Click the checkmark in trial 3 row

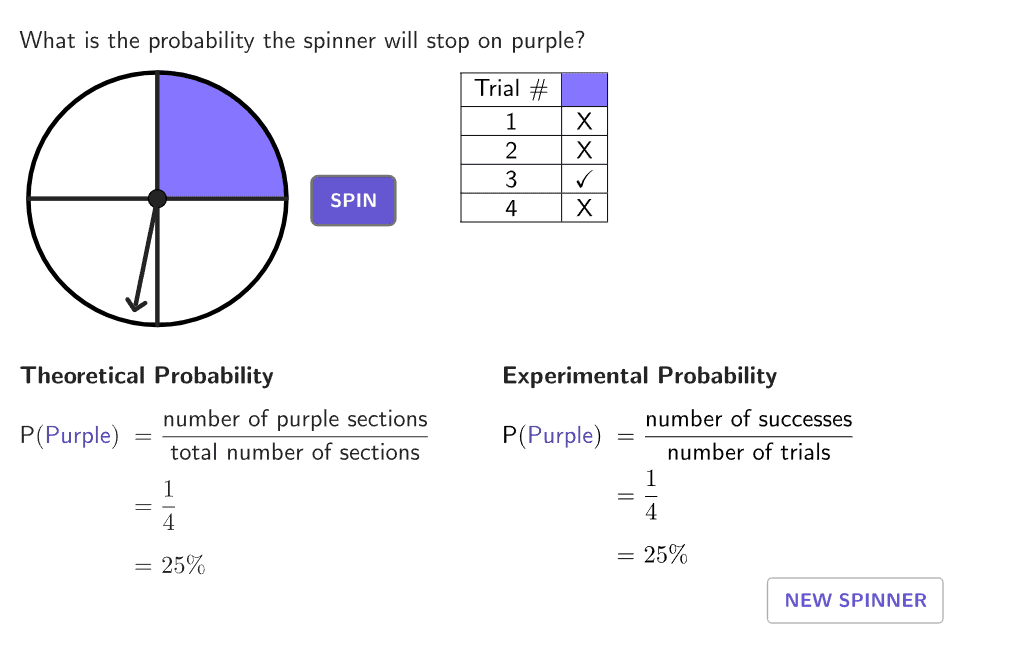pos(584,179)
